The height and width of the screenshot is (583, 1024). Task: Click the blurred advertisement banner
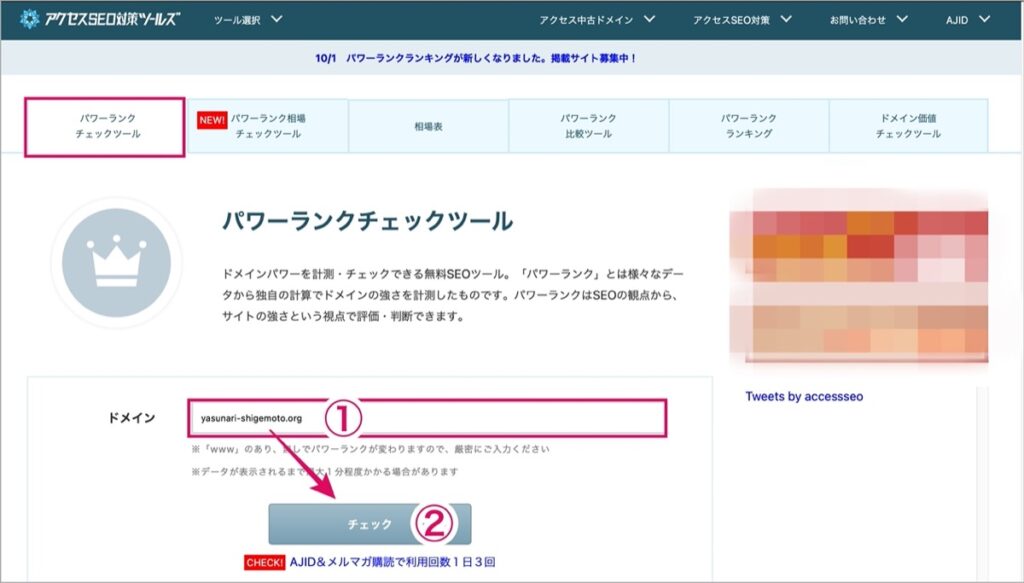[859, 276]
